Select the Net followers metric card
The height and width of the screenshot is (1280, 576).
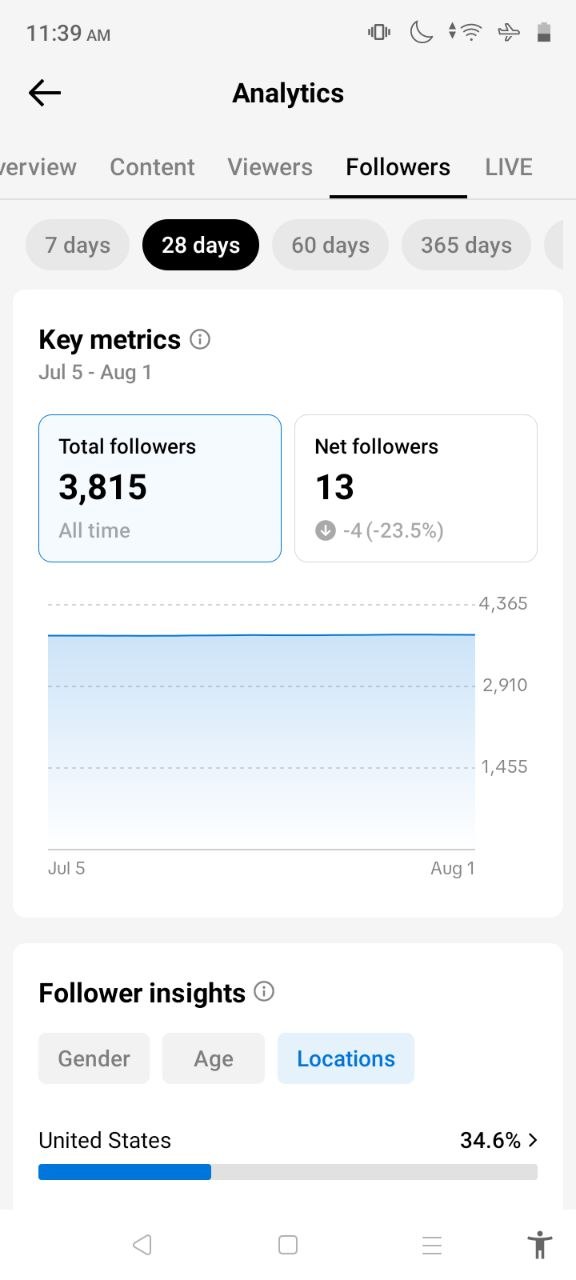416,488
